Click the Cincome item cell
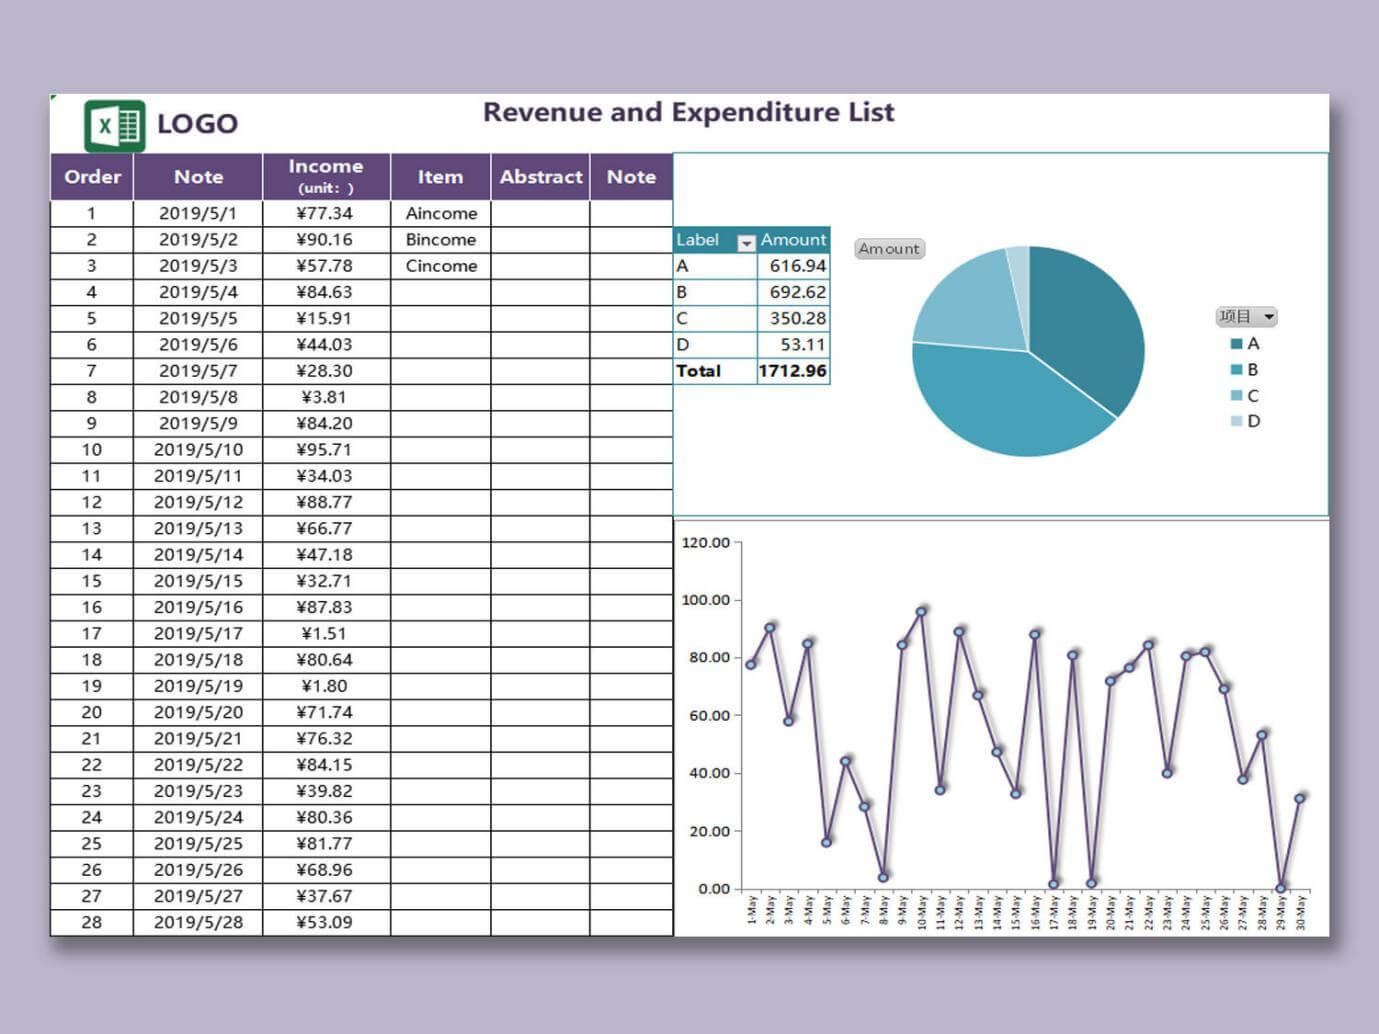 441,266
